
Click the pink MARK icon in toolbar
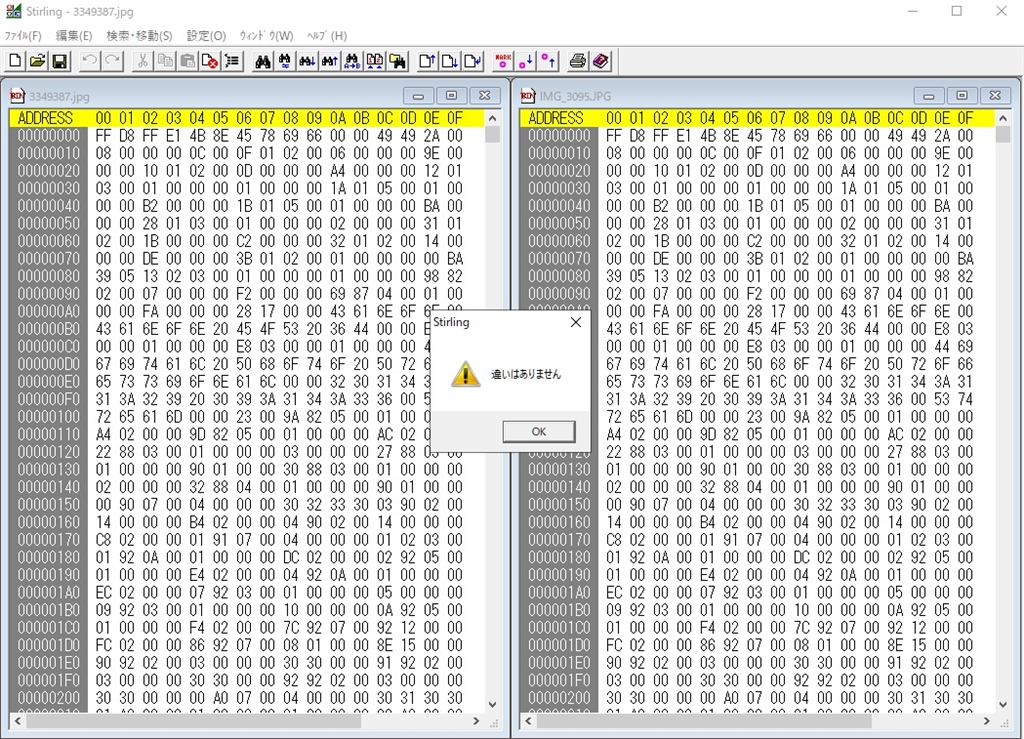[503, 61]
